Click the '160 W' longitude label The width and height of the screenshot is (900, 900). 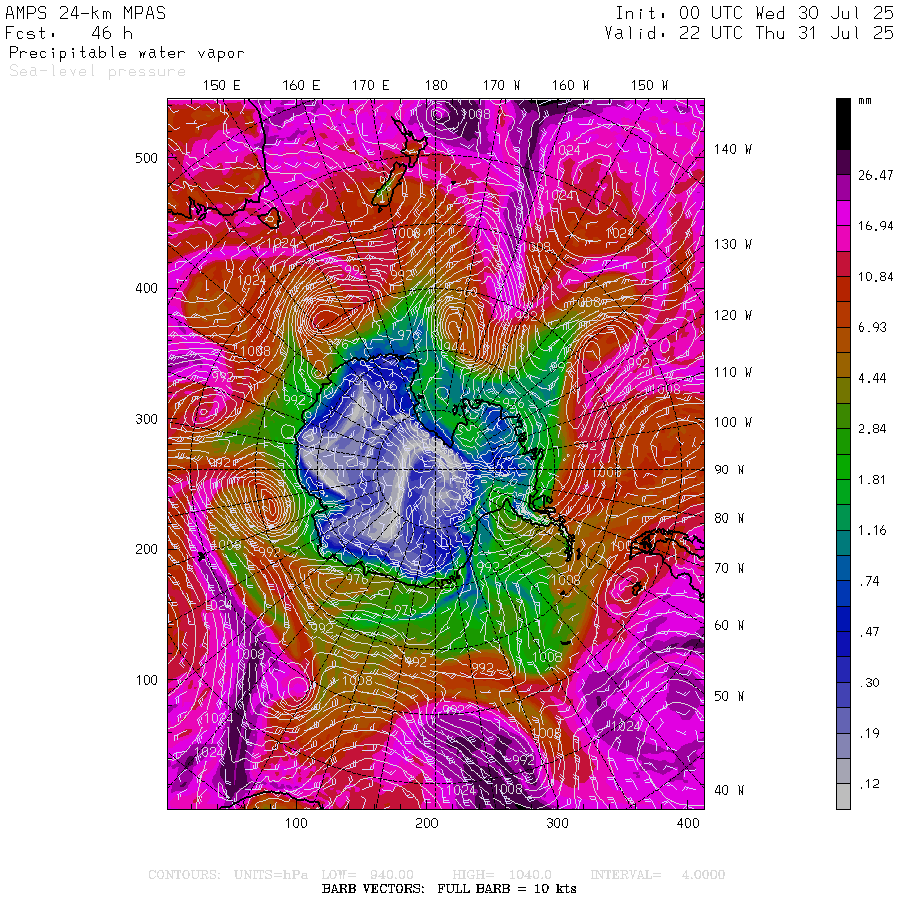[570, 86]
